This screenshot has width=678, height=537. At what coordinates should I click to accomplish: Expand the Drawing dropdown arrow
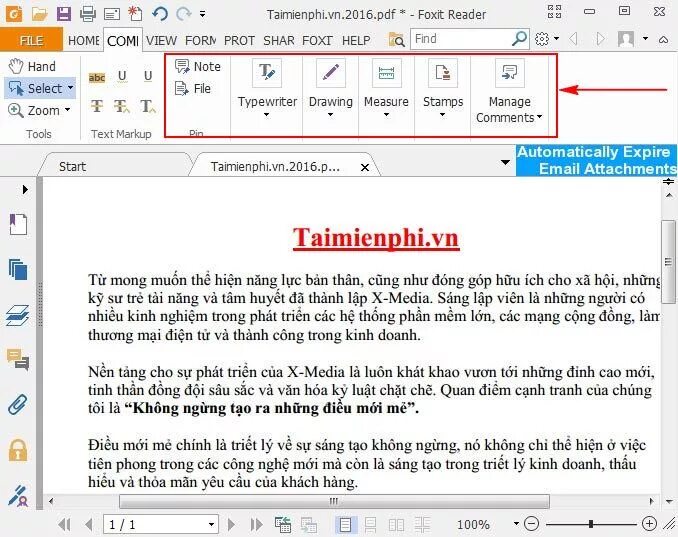(x=330, y=115)
